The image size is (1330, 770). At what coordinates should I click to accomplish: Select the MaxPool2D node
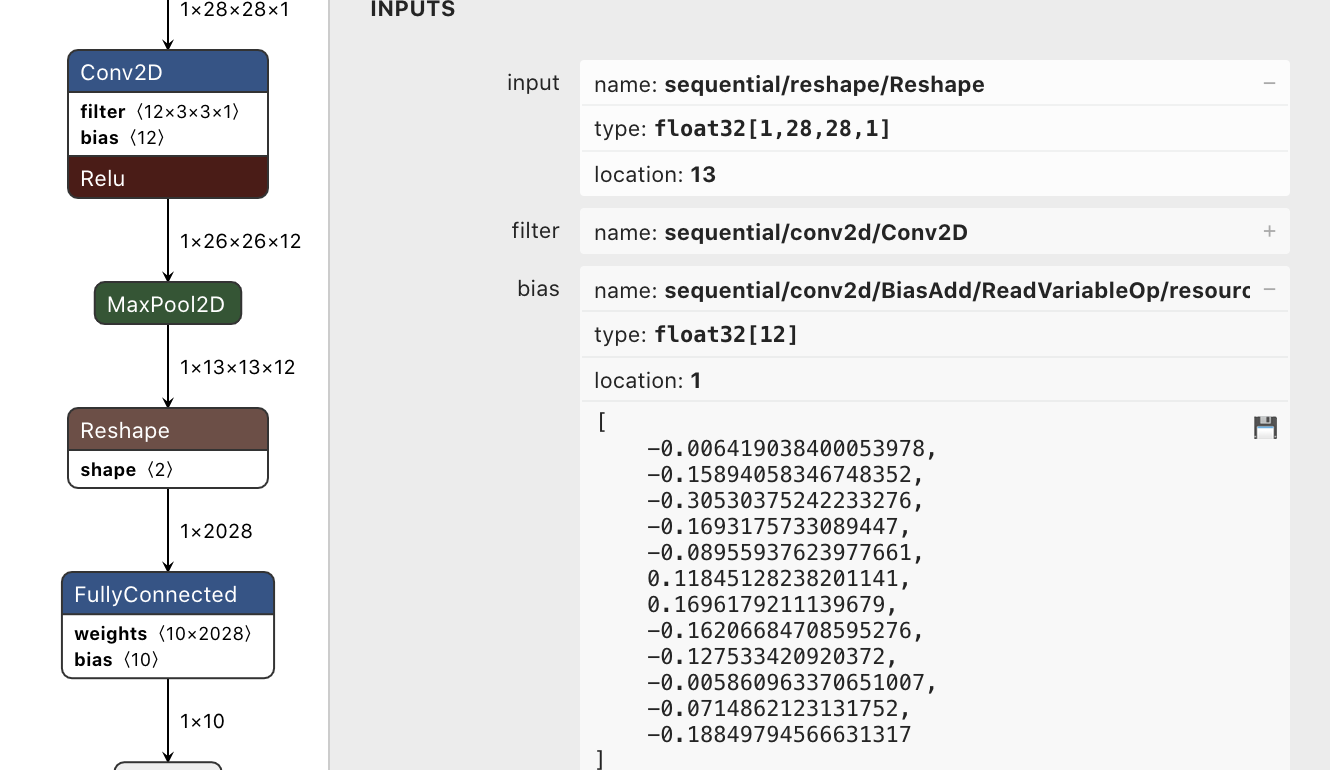click(167, 303)
